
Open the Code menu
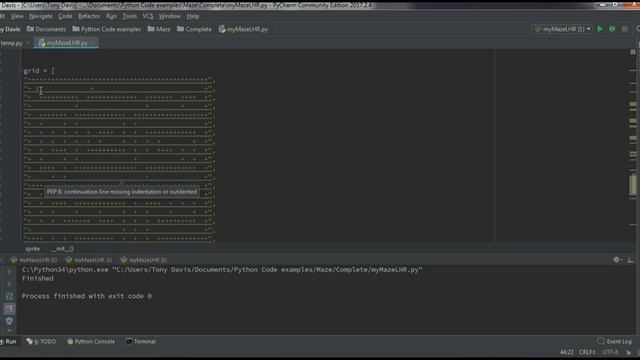click(x=65, y=16)
